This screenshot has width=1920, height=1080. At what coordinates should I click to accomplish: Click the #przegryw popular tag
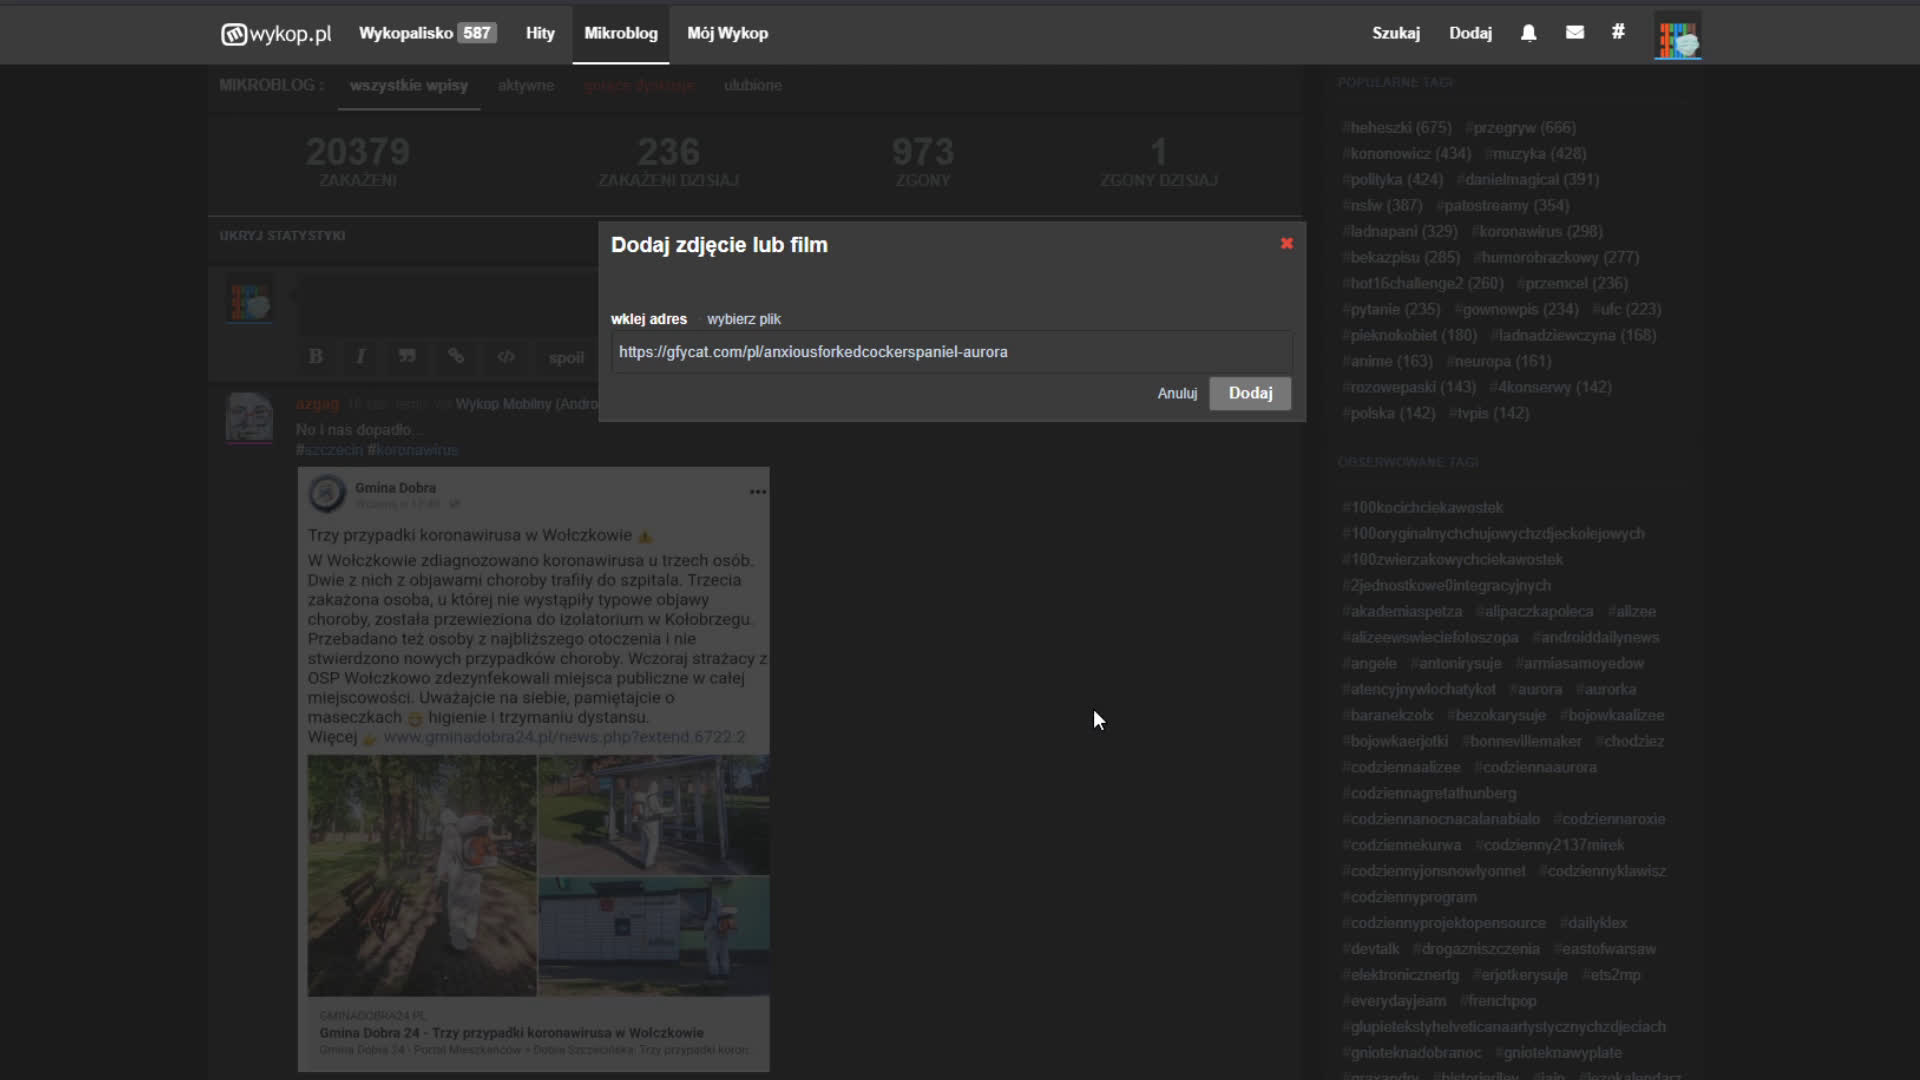(x=1520, y=128)
